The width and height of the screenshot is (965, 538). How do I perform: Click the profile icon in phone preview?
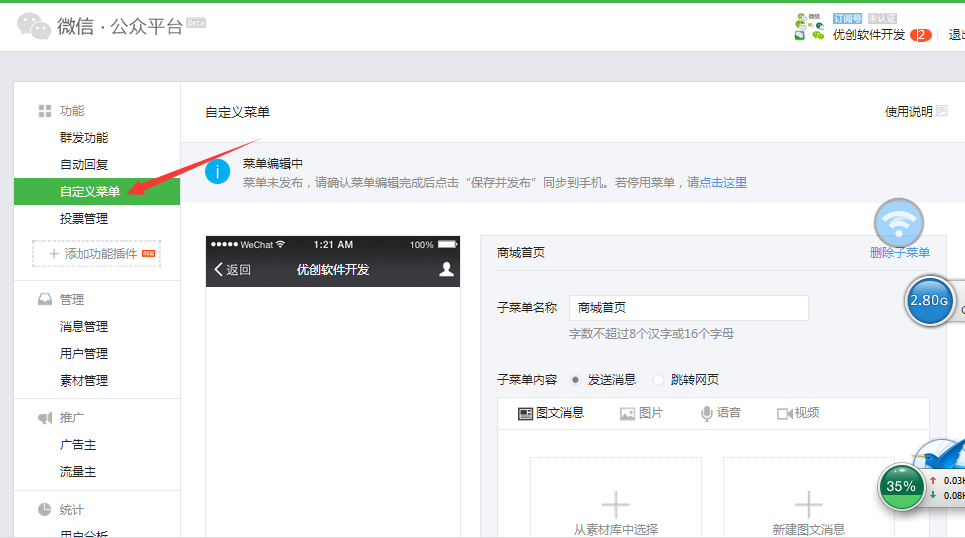tap(447, 269)
